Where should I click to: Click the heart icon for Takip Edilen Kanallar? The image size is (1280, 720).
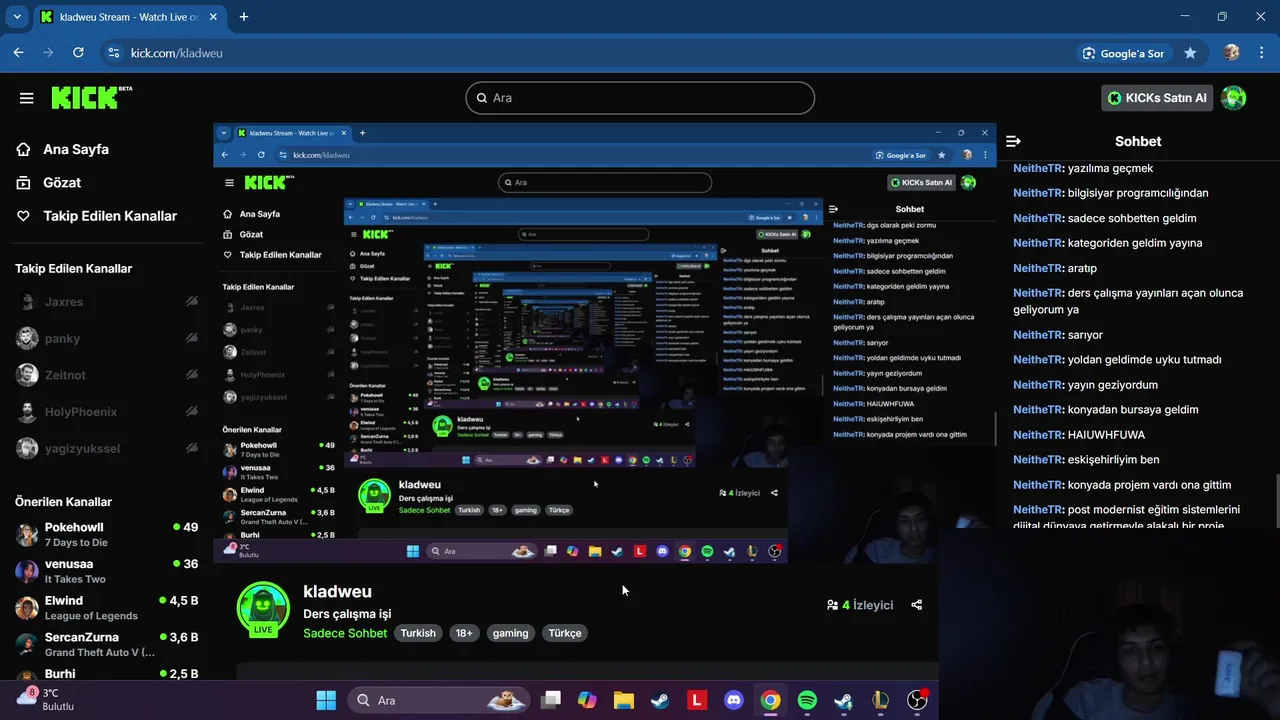pyautogui.click(x=24, y=216)
